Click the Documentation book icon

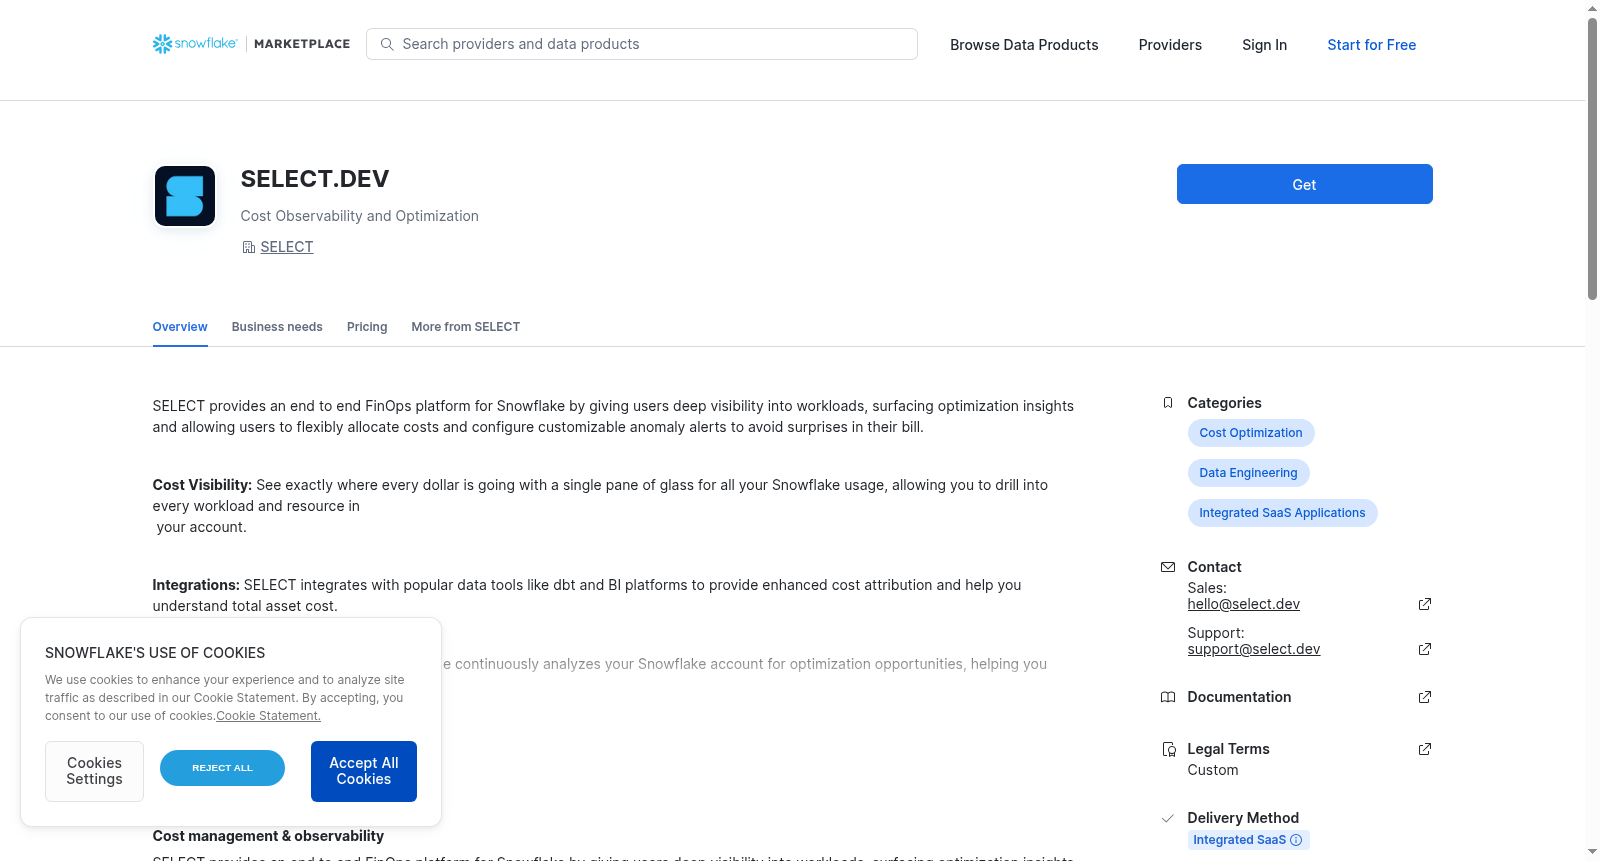coord(1167,697)
